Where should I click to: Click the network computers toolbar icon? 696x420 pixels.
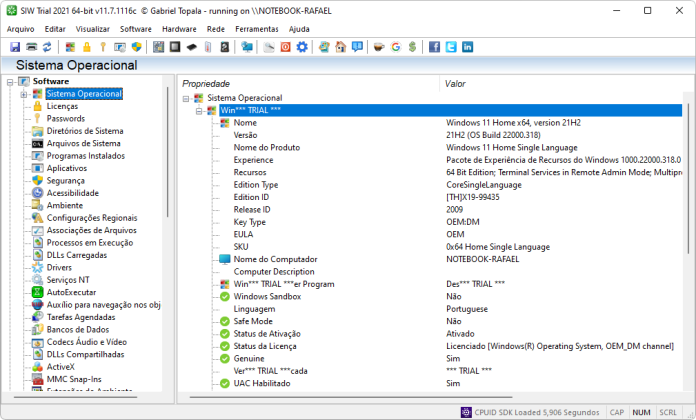pyautogui.click(x=247, y=47)
